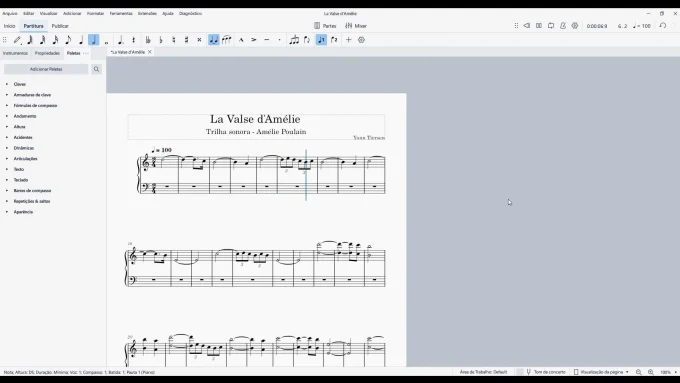The width and height of the screenshot is (680, 383).
Task: Open playback settings gear
Action: (x=575, y=26)
